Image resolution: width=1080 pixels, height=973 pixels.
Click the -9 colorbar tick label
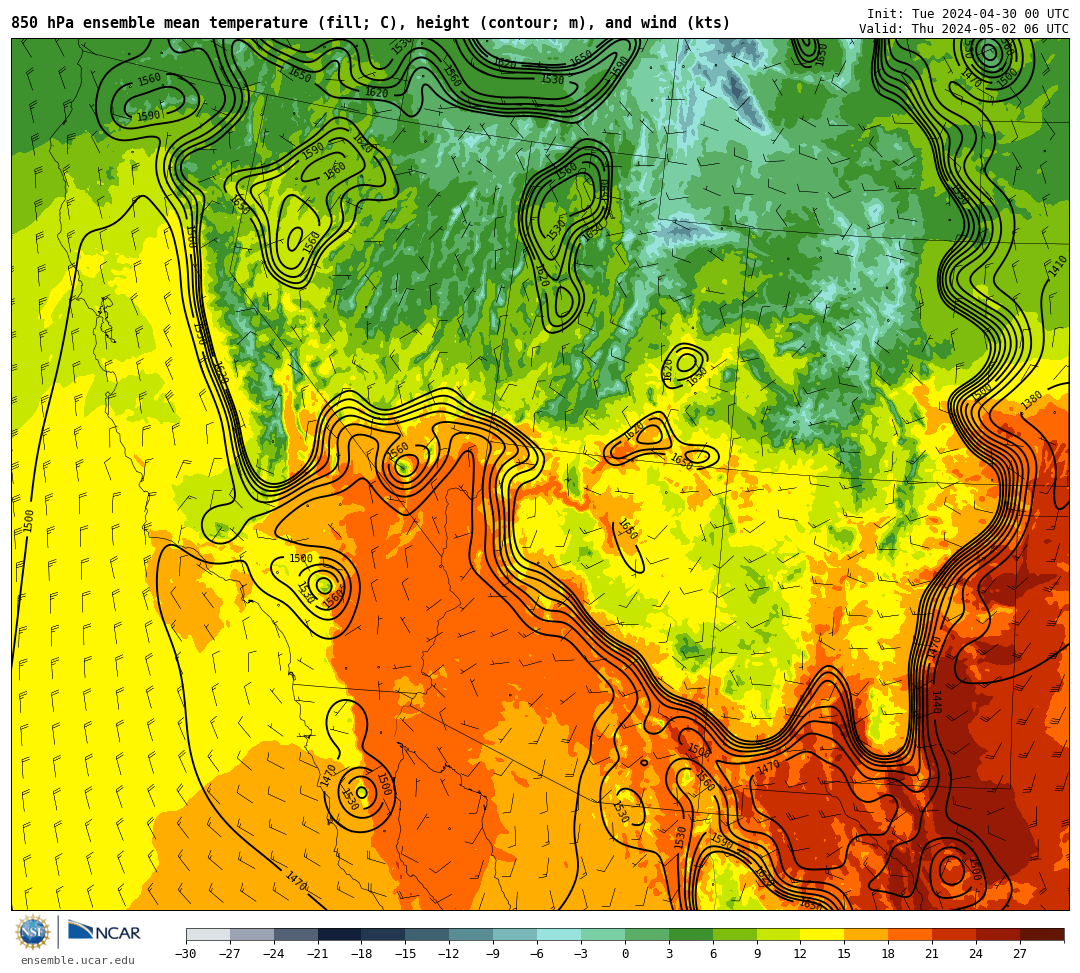click(x=492, y=954)
